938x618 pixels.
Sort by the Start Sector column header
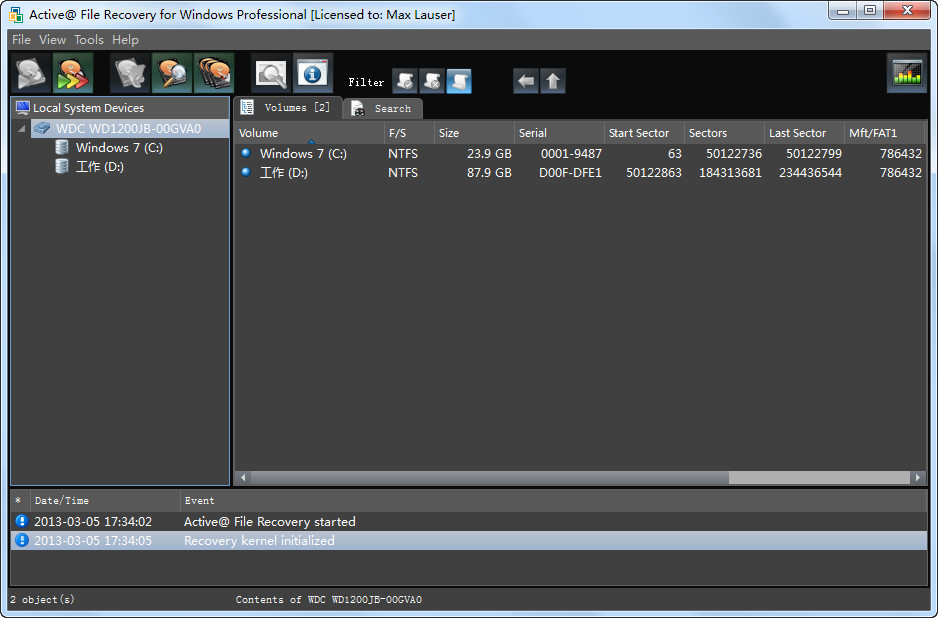[644, 133]
